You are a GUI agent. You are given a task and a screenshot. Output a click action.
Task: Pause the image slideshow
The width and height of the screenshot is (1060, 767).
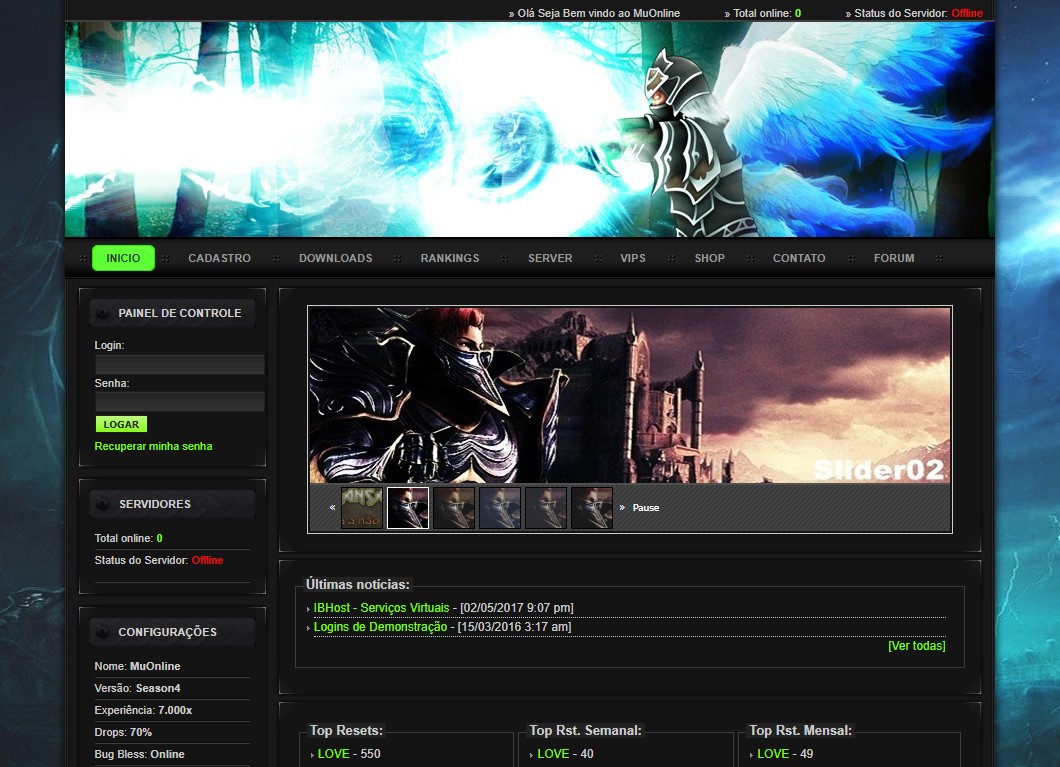[x=646, y=508]
